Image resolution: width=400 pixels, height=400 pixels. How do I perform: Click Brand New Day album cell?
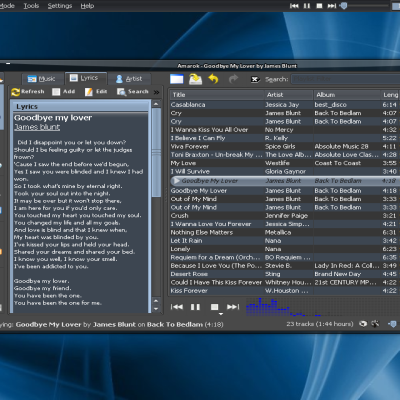coord(338,274)
